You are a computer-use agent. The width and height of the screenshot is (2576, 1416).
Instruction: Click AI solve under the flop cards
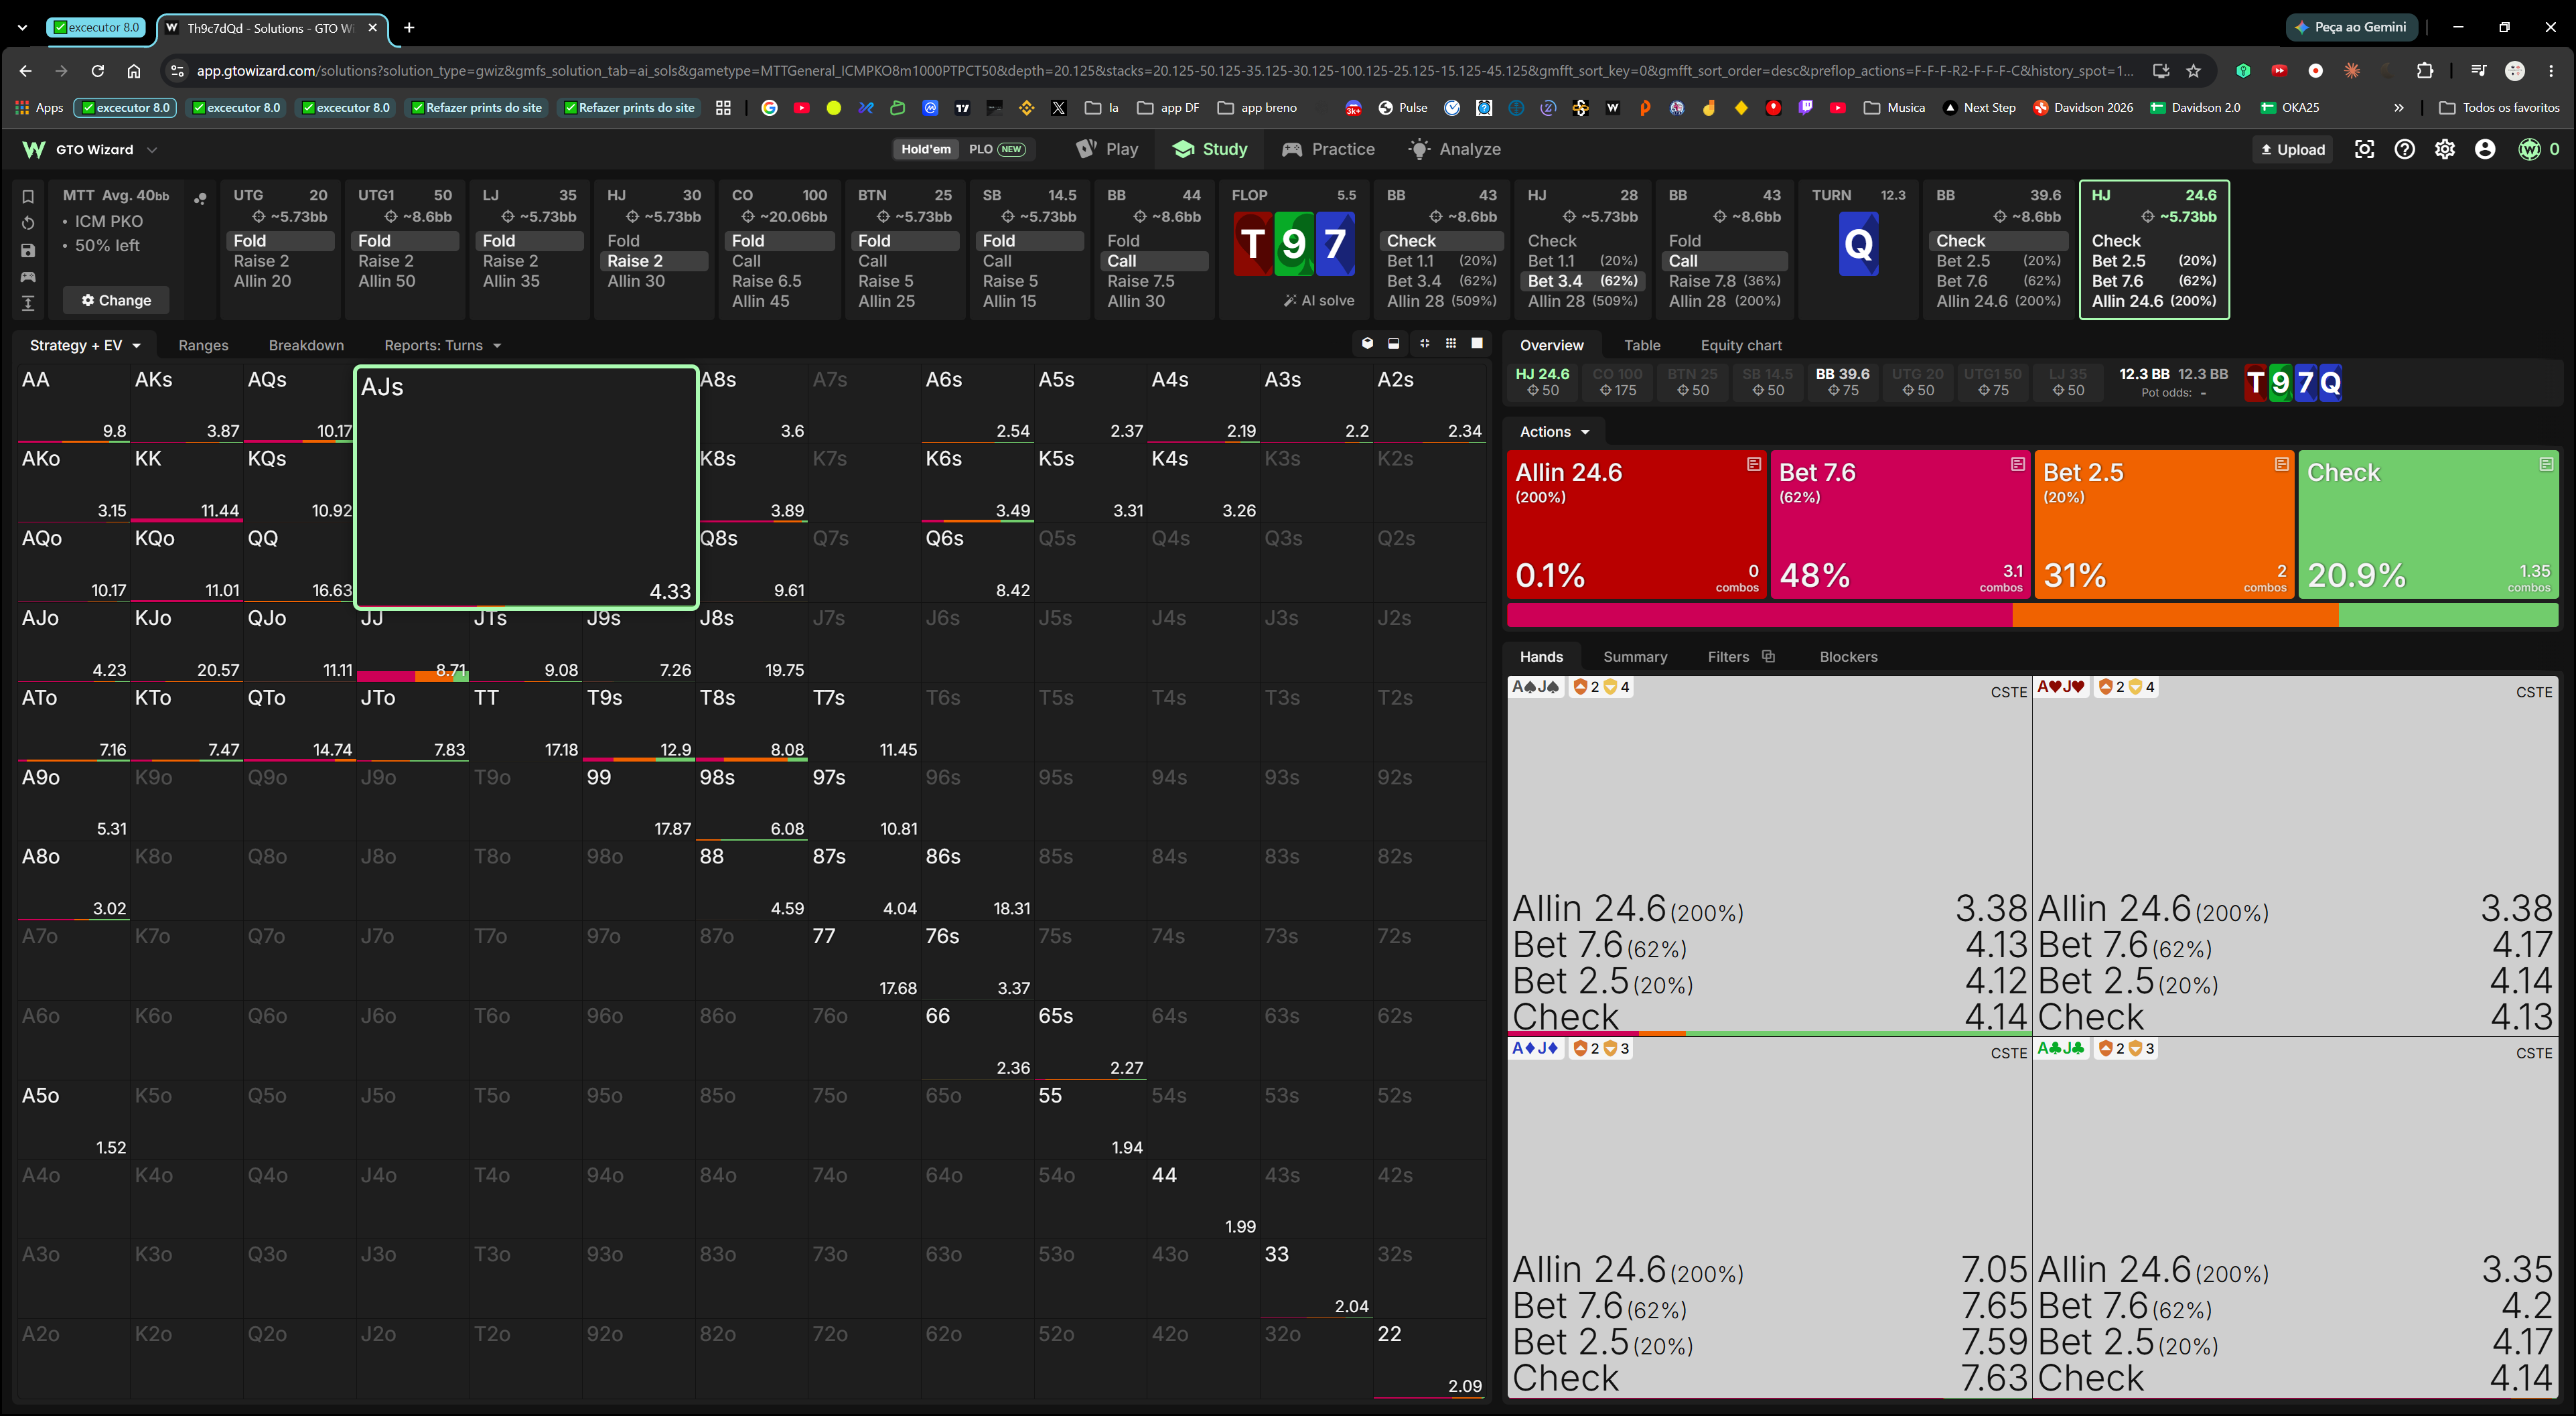(x=1319, y=300)
